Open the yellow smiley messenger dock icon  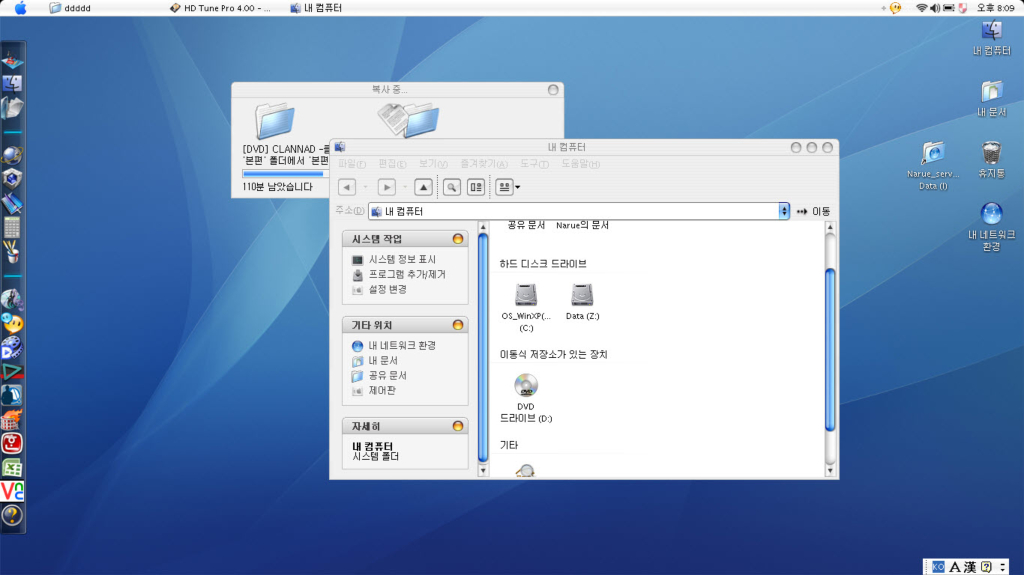(x=12, y=323)
